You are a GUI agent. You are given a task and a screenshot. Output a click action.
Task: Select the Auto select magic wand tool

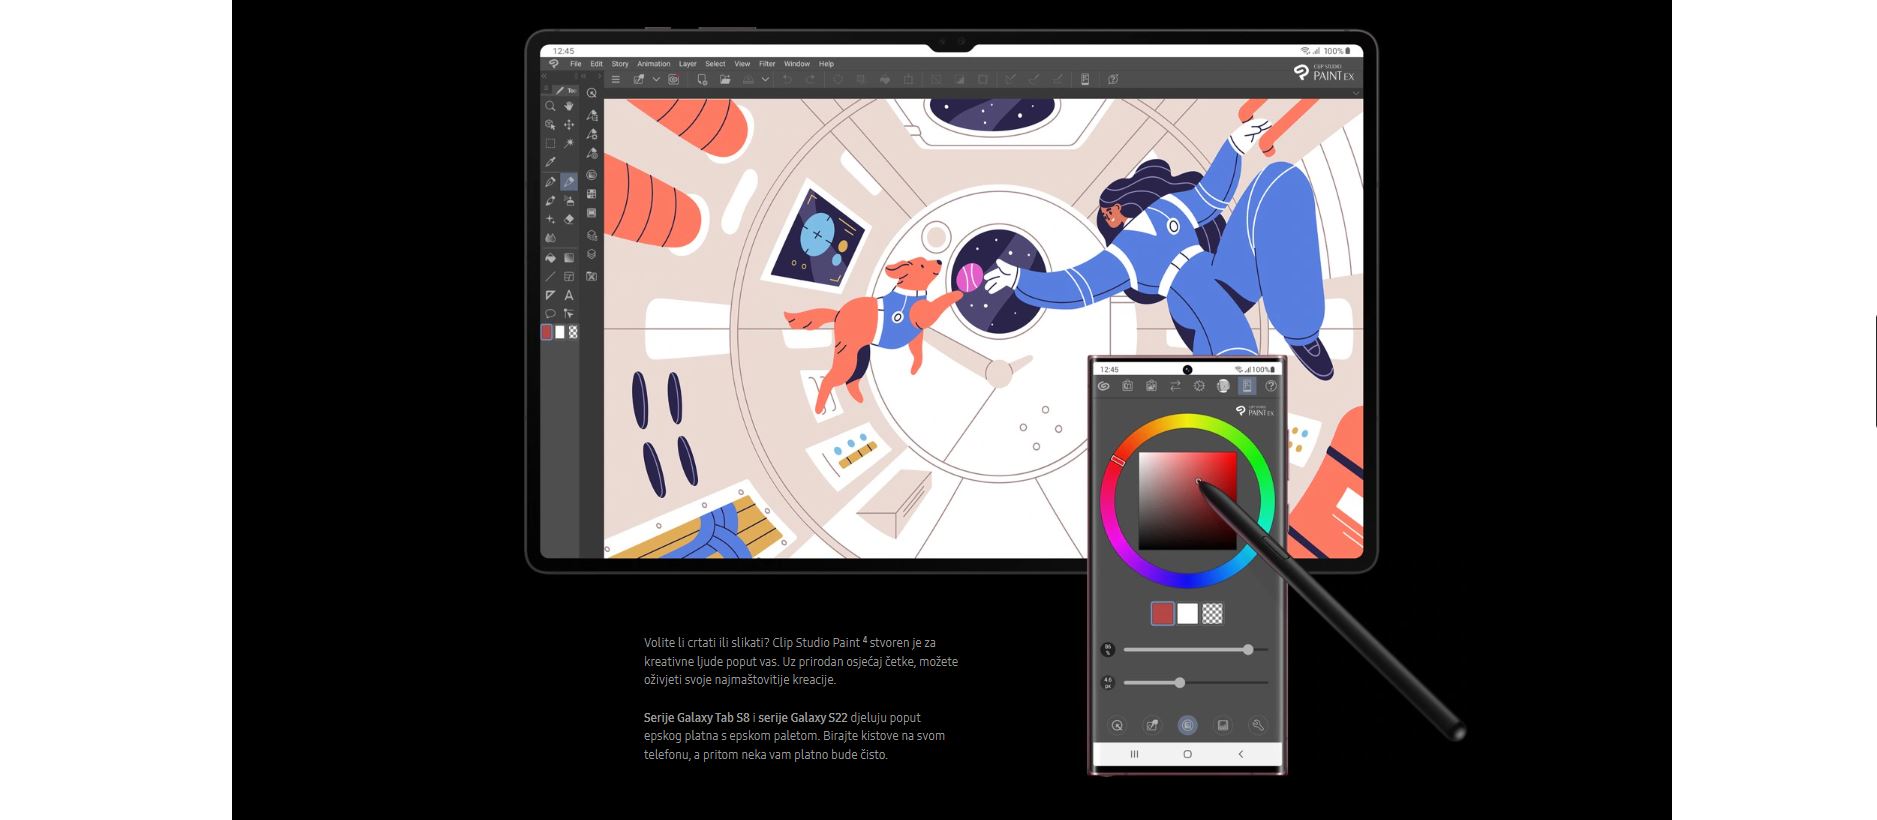click(569, 143)
